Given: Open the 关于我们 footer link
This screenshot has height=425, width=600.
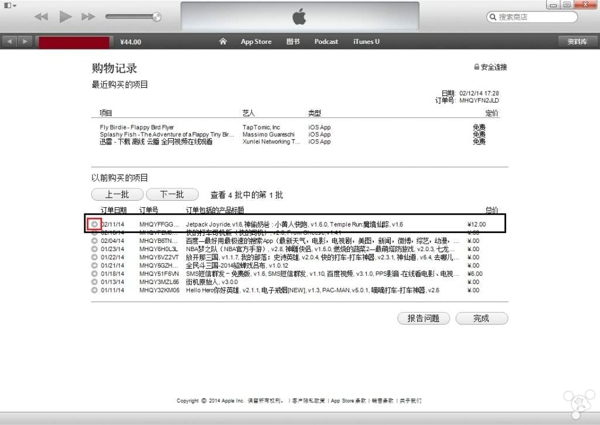Looking at the screenshot, I should (410, 401).
